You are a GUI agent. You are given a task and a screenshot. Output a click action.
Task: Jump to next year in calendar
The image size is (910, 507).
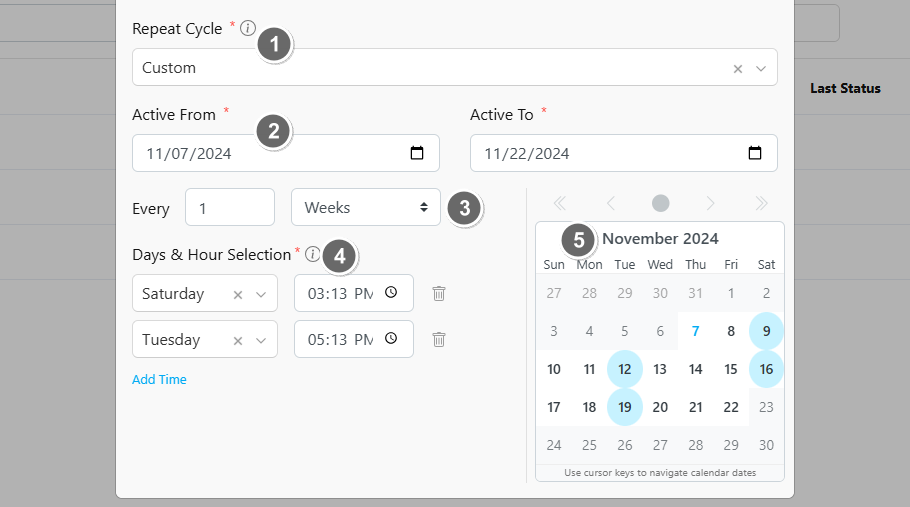tap(761, 203)
